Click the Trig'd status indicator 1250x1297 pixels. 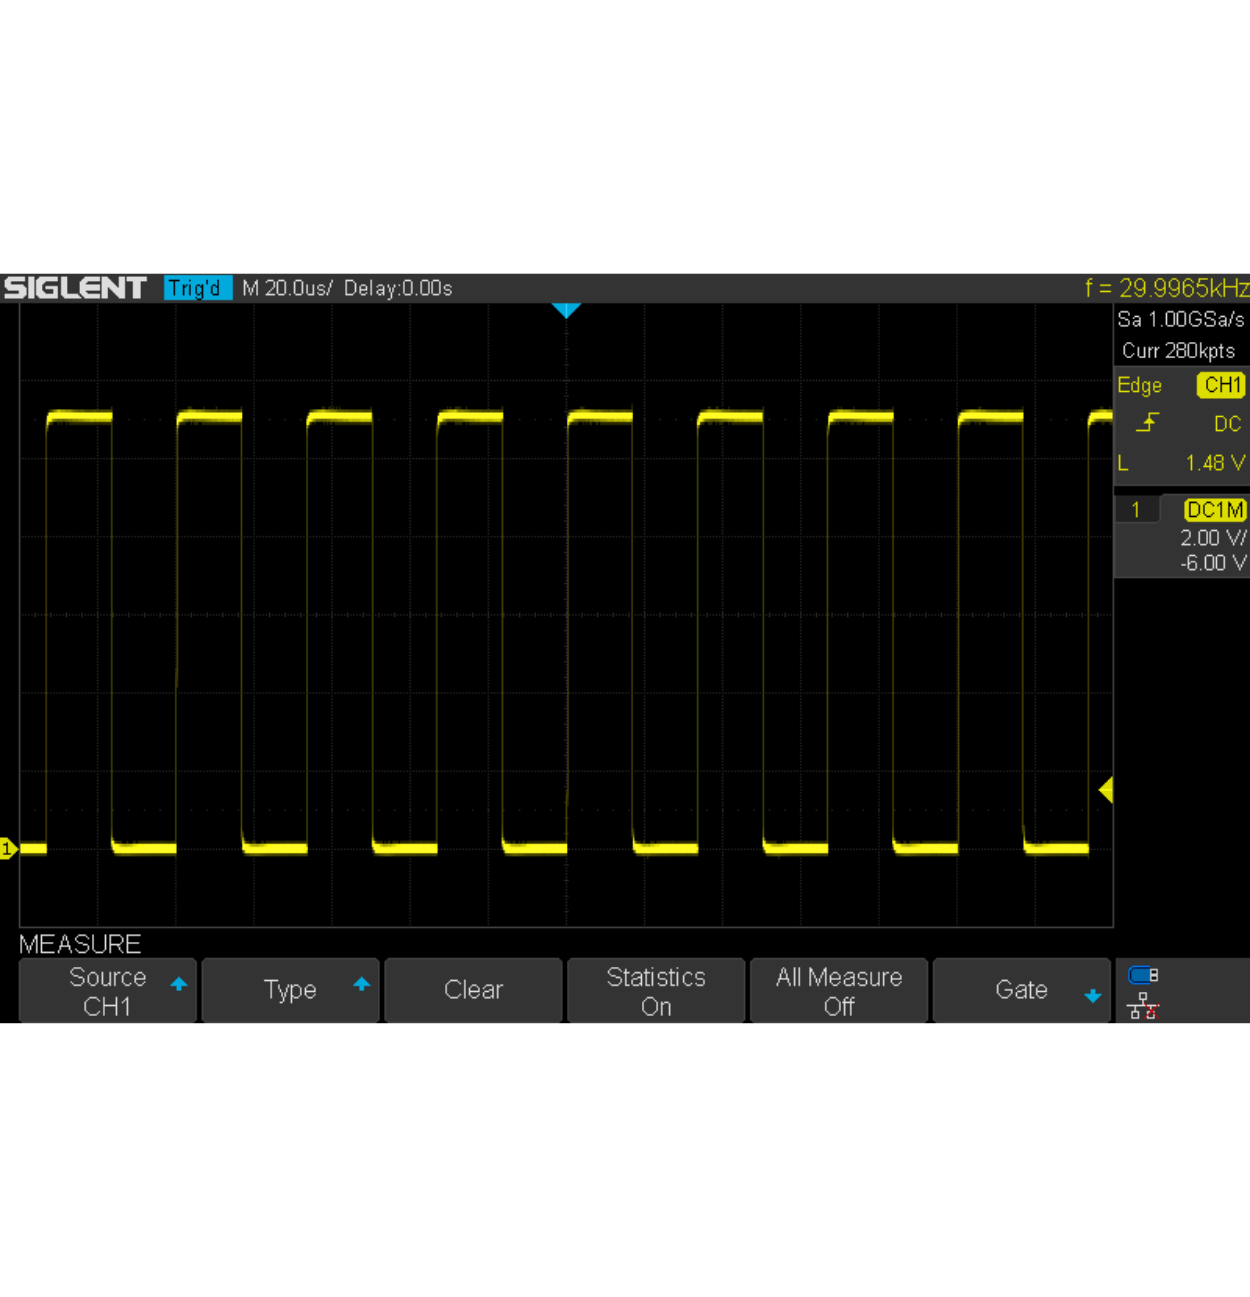point(198,288)
